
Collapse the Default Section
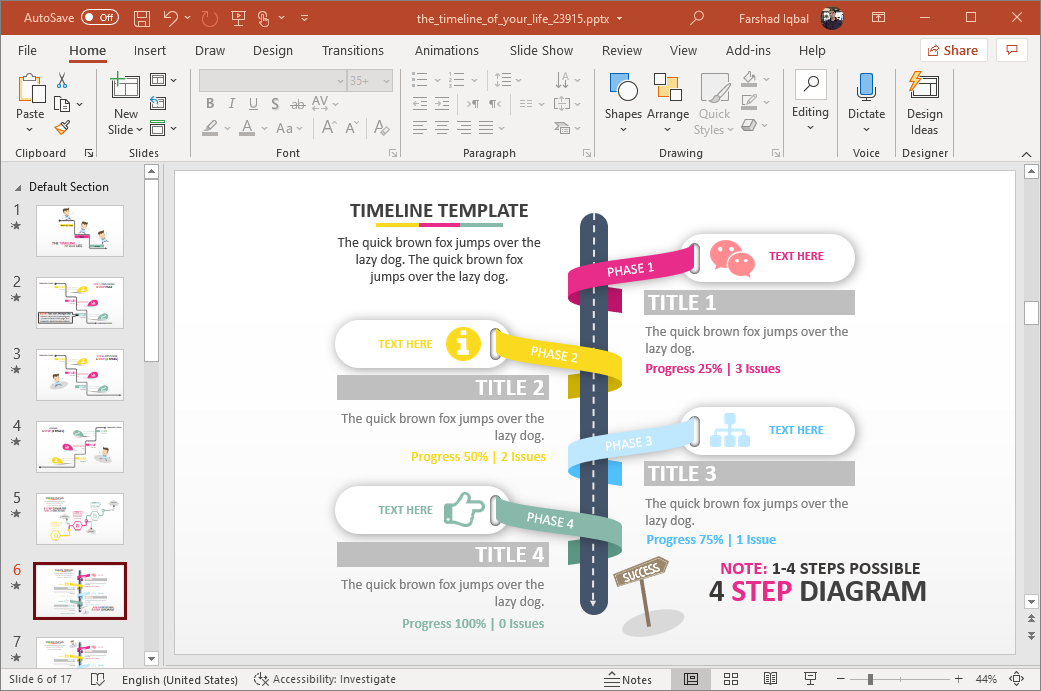(19, 187)
